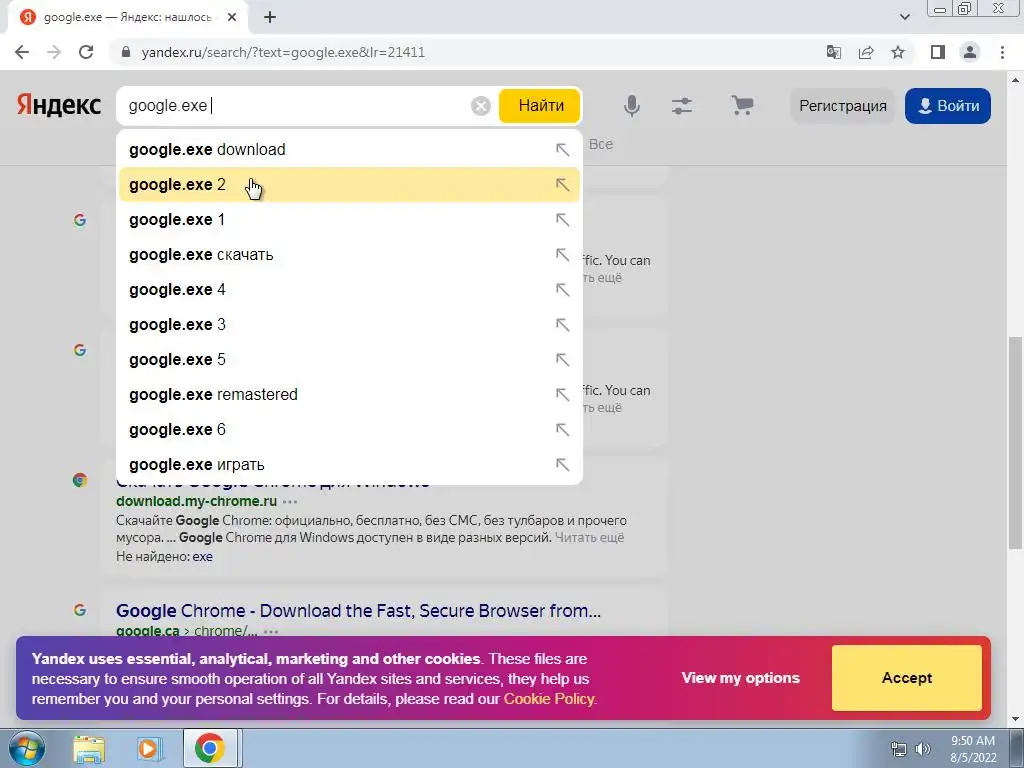The height and width of the screenshot is (768, 1024).
Task: Click fill arrow beside google.exe играть
Action: [562, 464]
